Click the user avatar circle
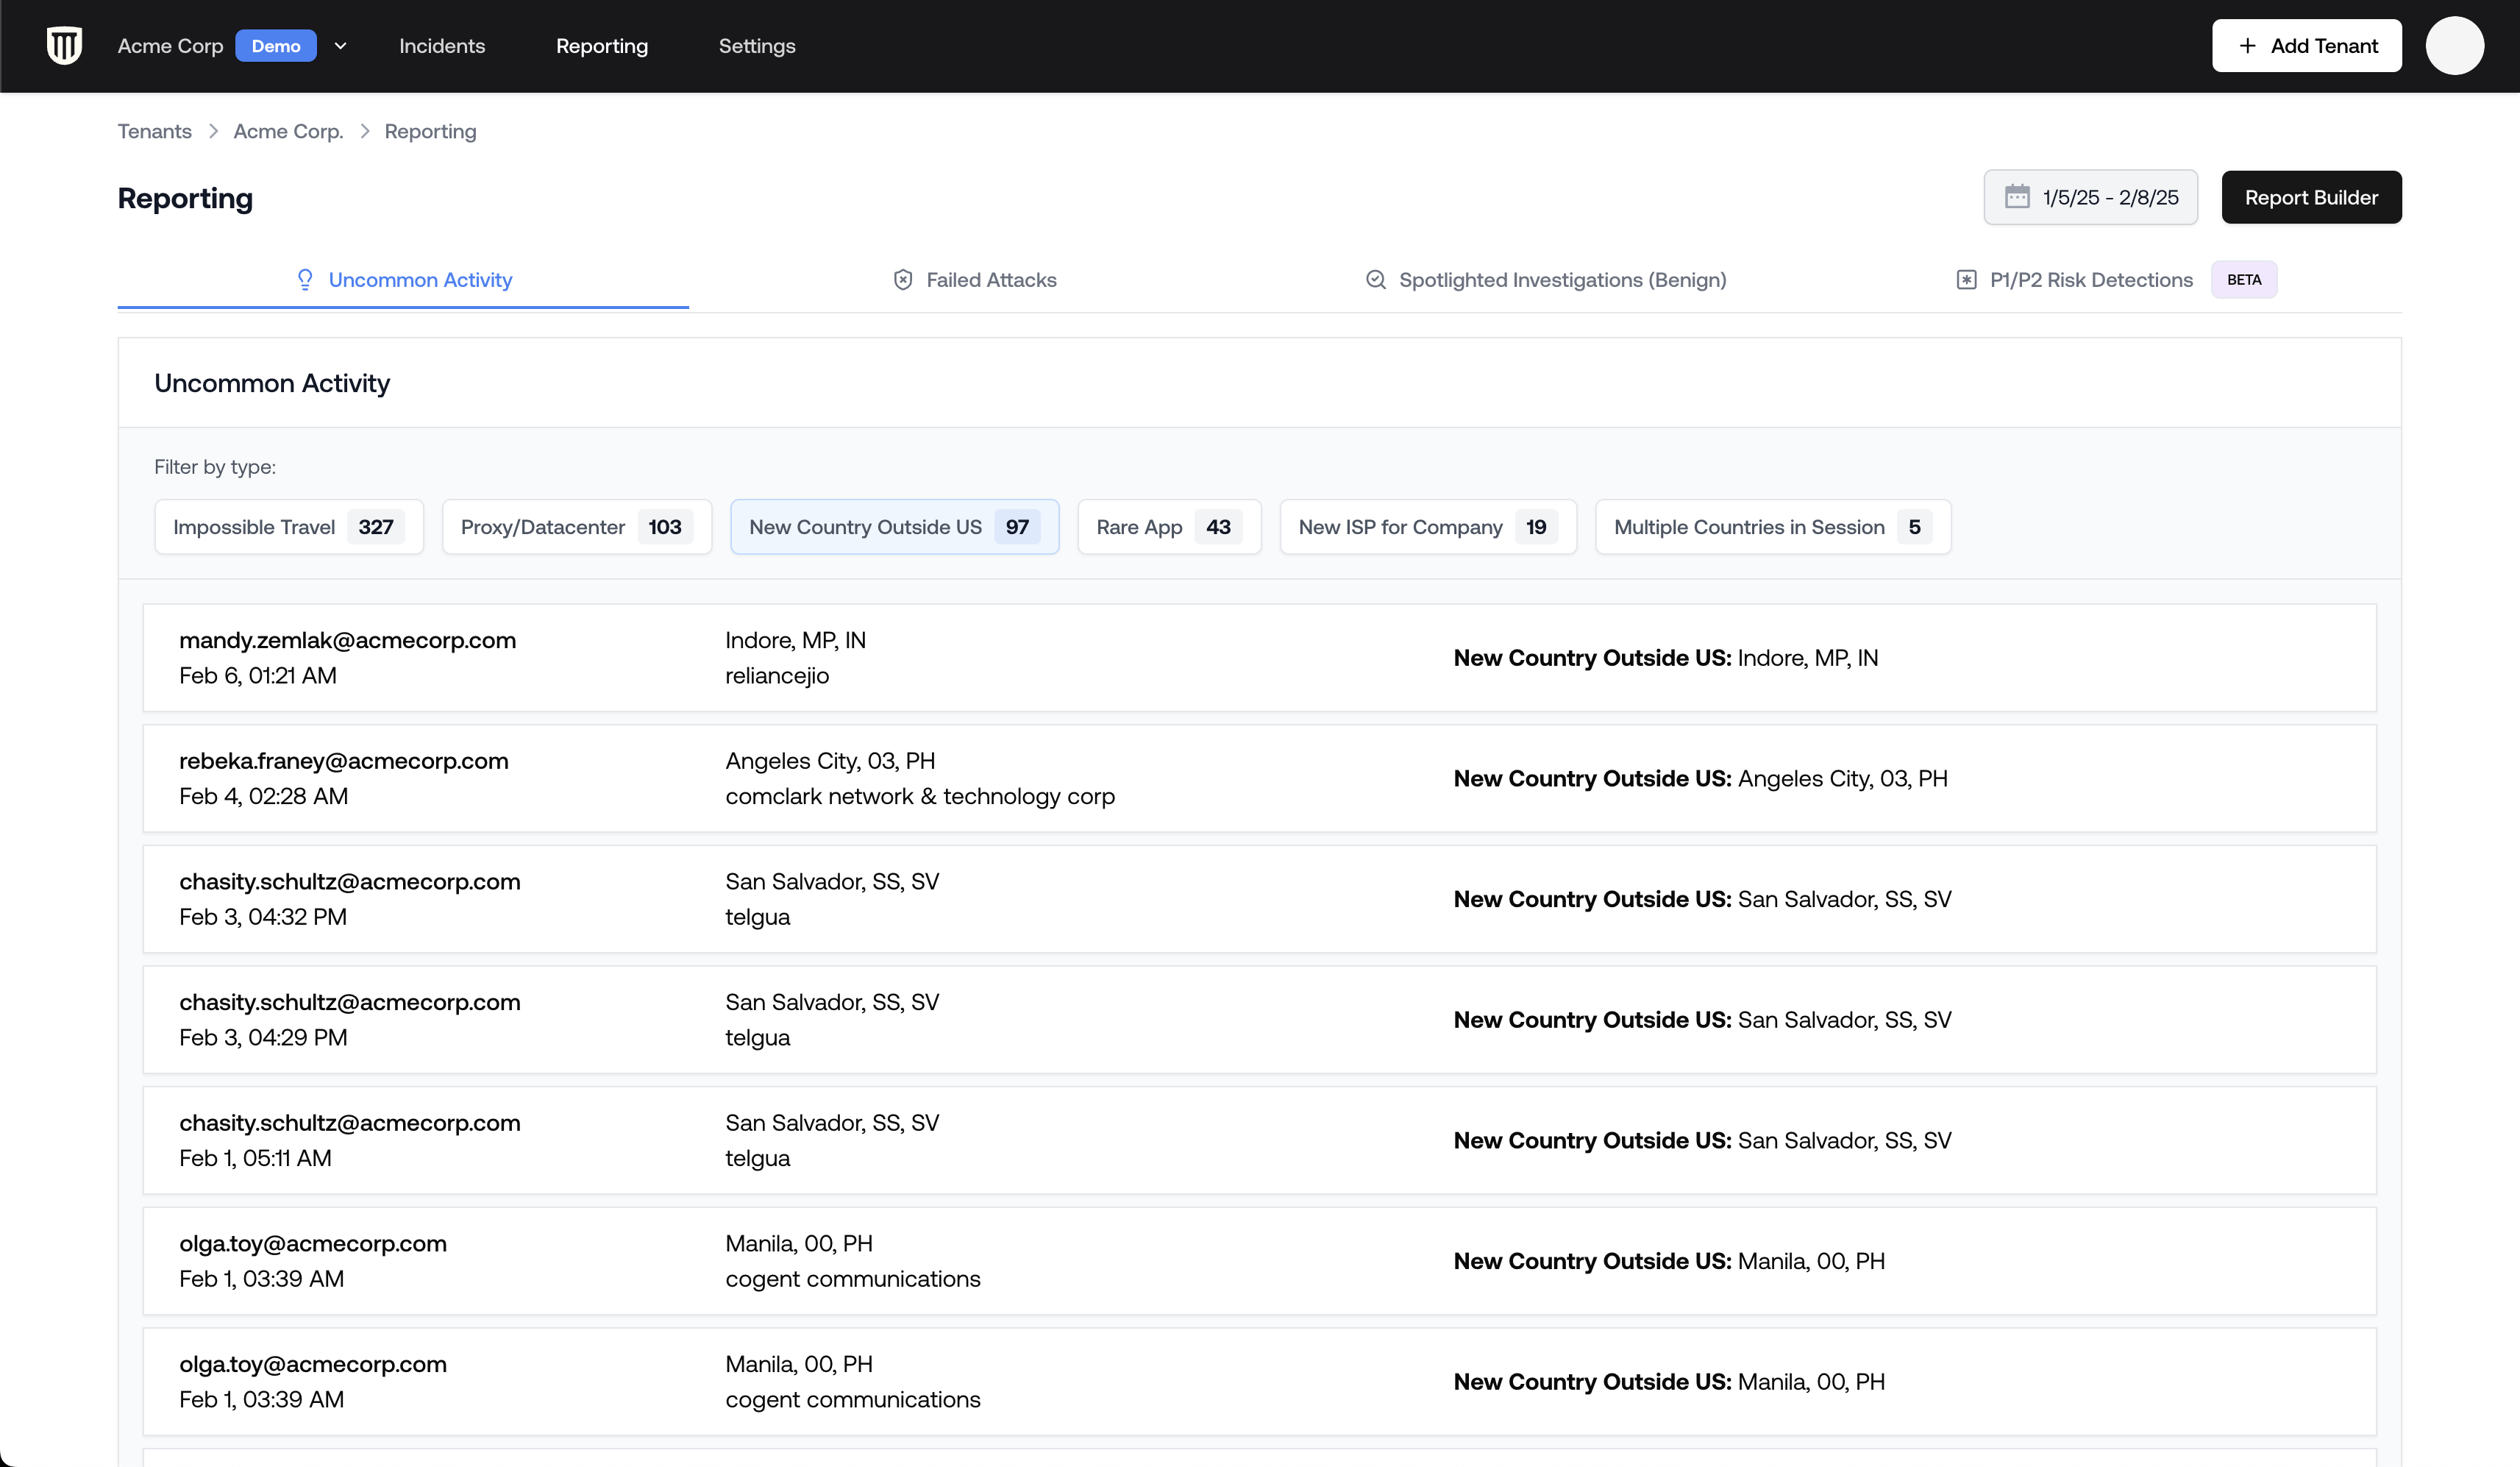The width and height of the screenshot is (2520, 1467). point(2454,46)
